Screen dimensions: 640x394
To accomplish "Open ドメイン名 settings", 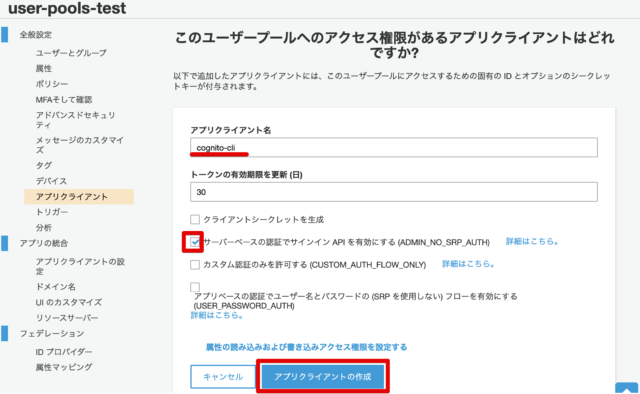I will point(56,287).
